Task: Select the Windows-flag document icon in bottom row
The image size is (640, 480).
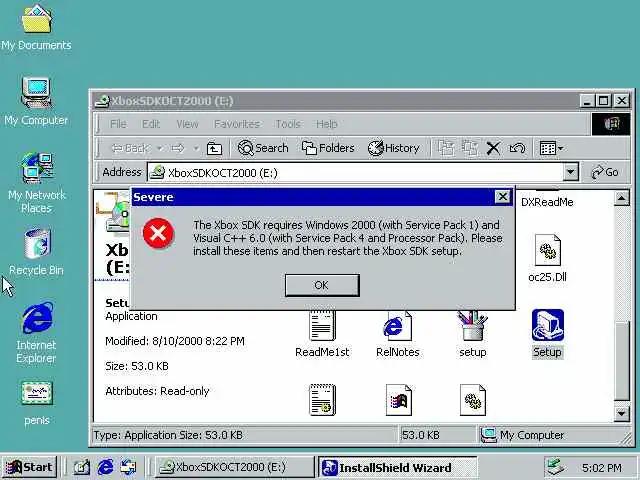Action: click(x=398, y=400)
